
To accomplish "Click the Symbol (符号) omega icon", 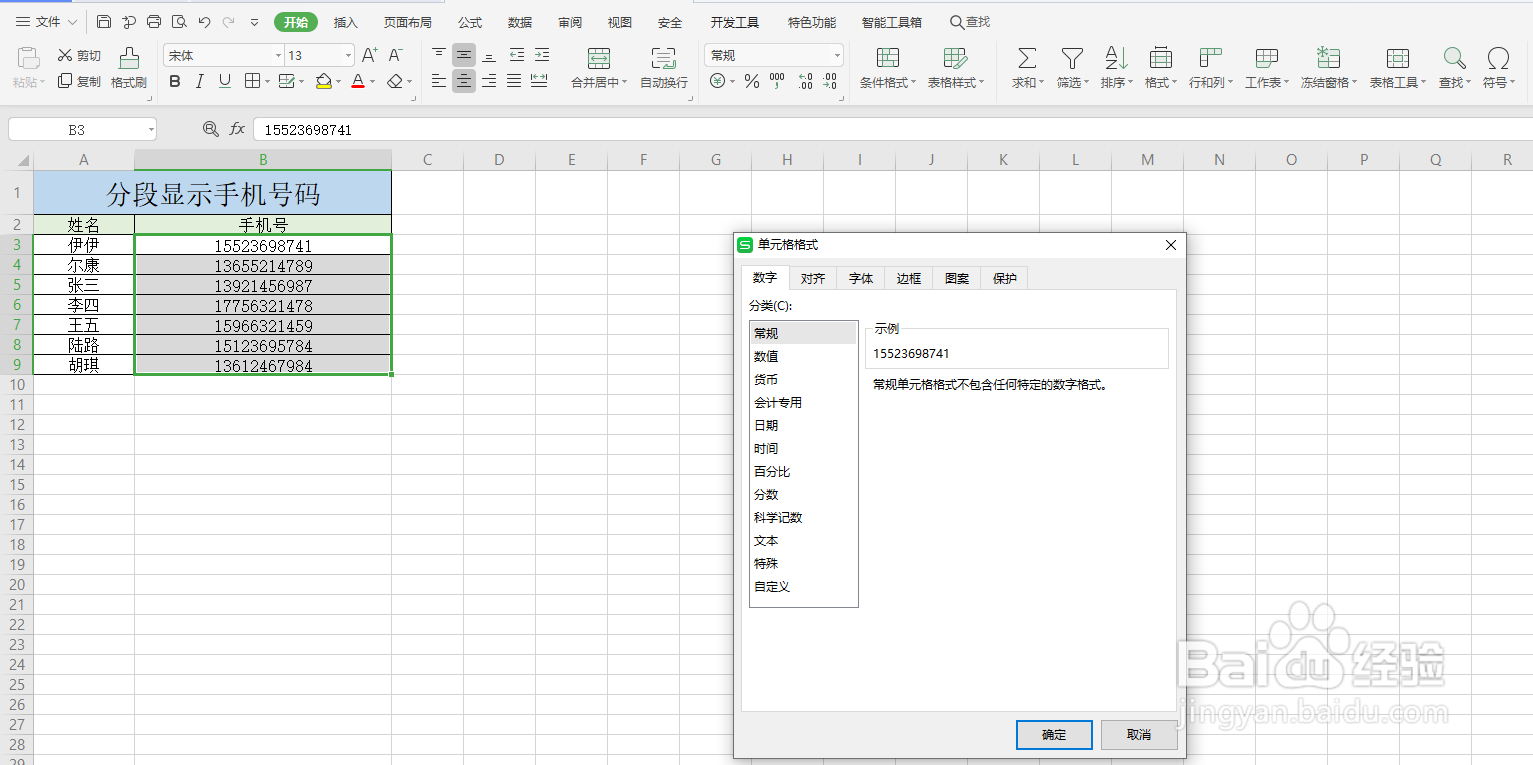I will tap(1498, 58).
